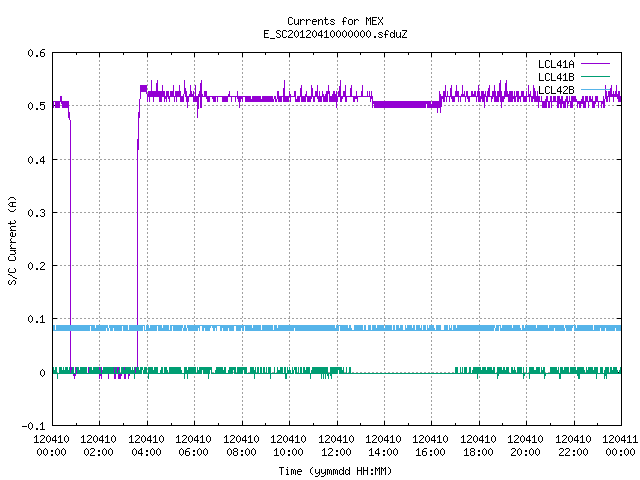The image size is (640, 480).
Task: Click the flat purple LCL41A segment near 14:00
Action: click(406, 104)
